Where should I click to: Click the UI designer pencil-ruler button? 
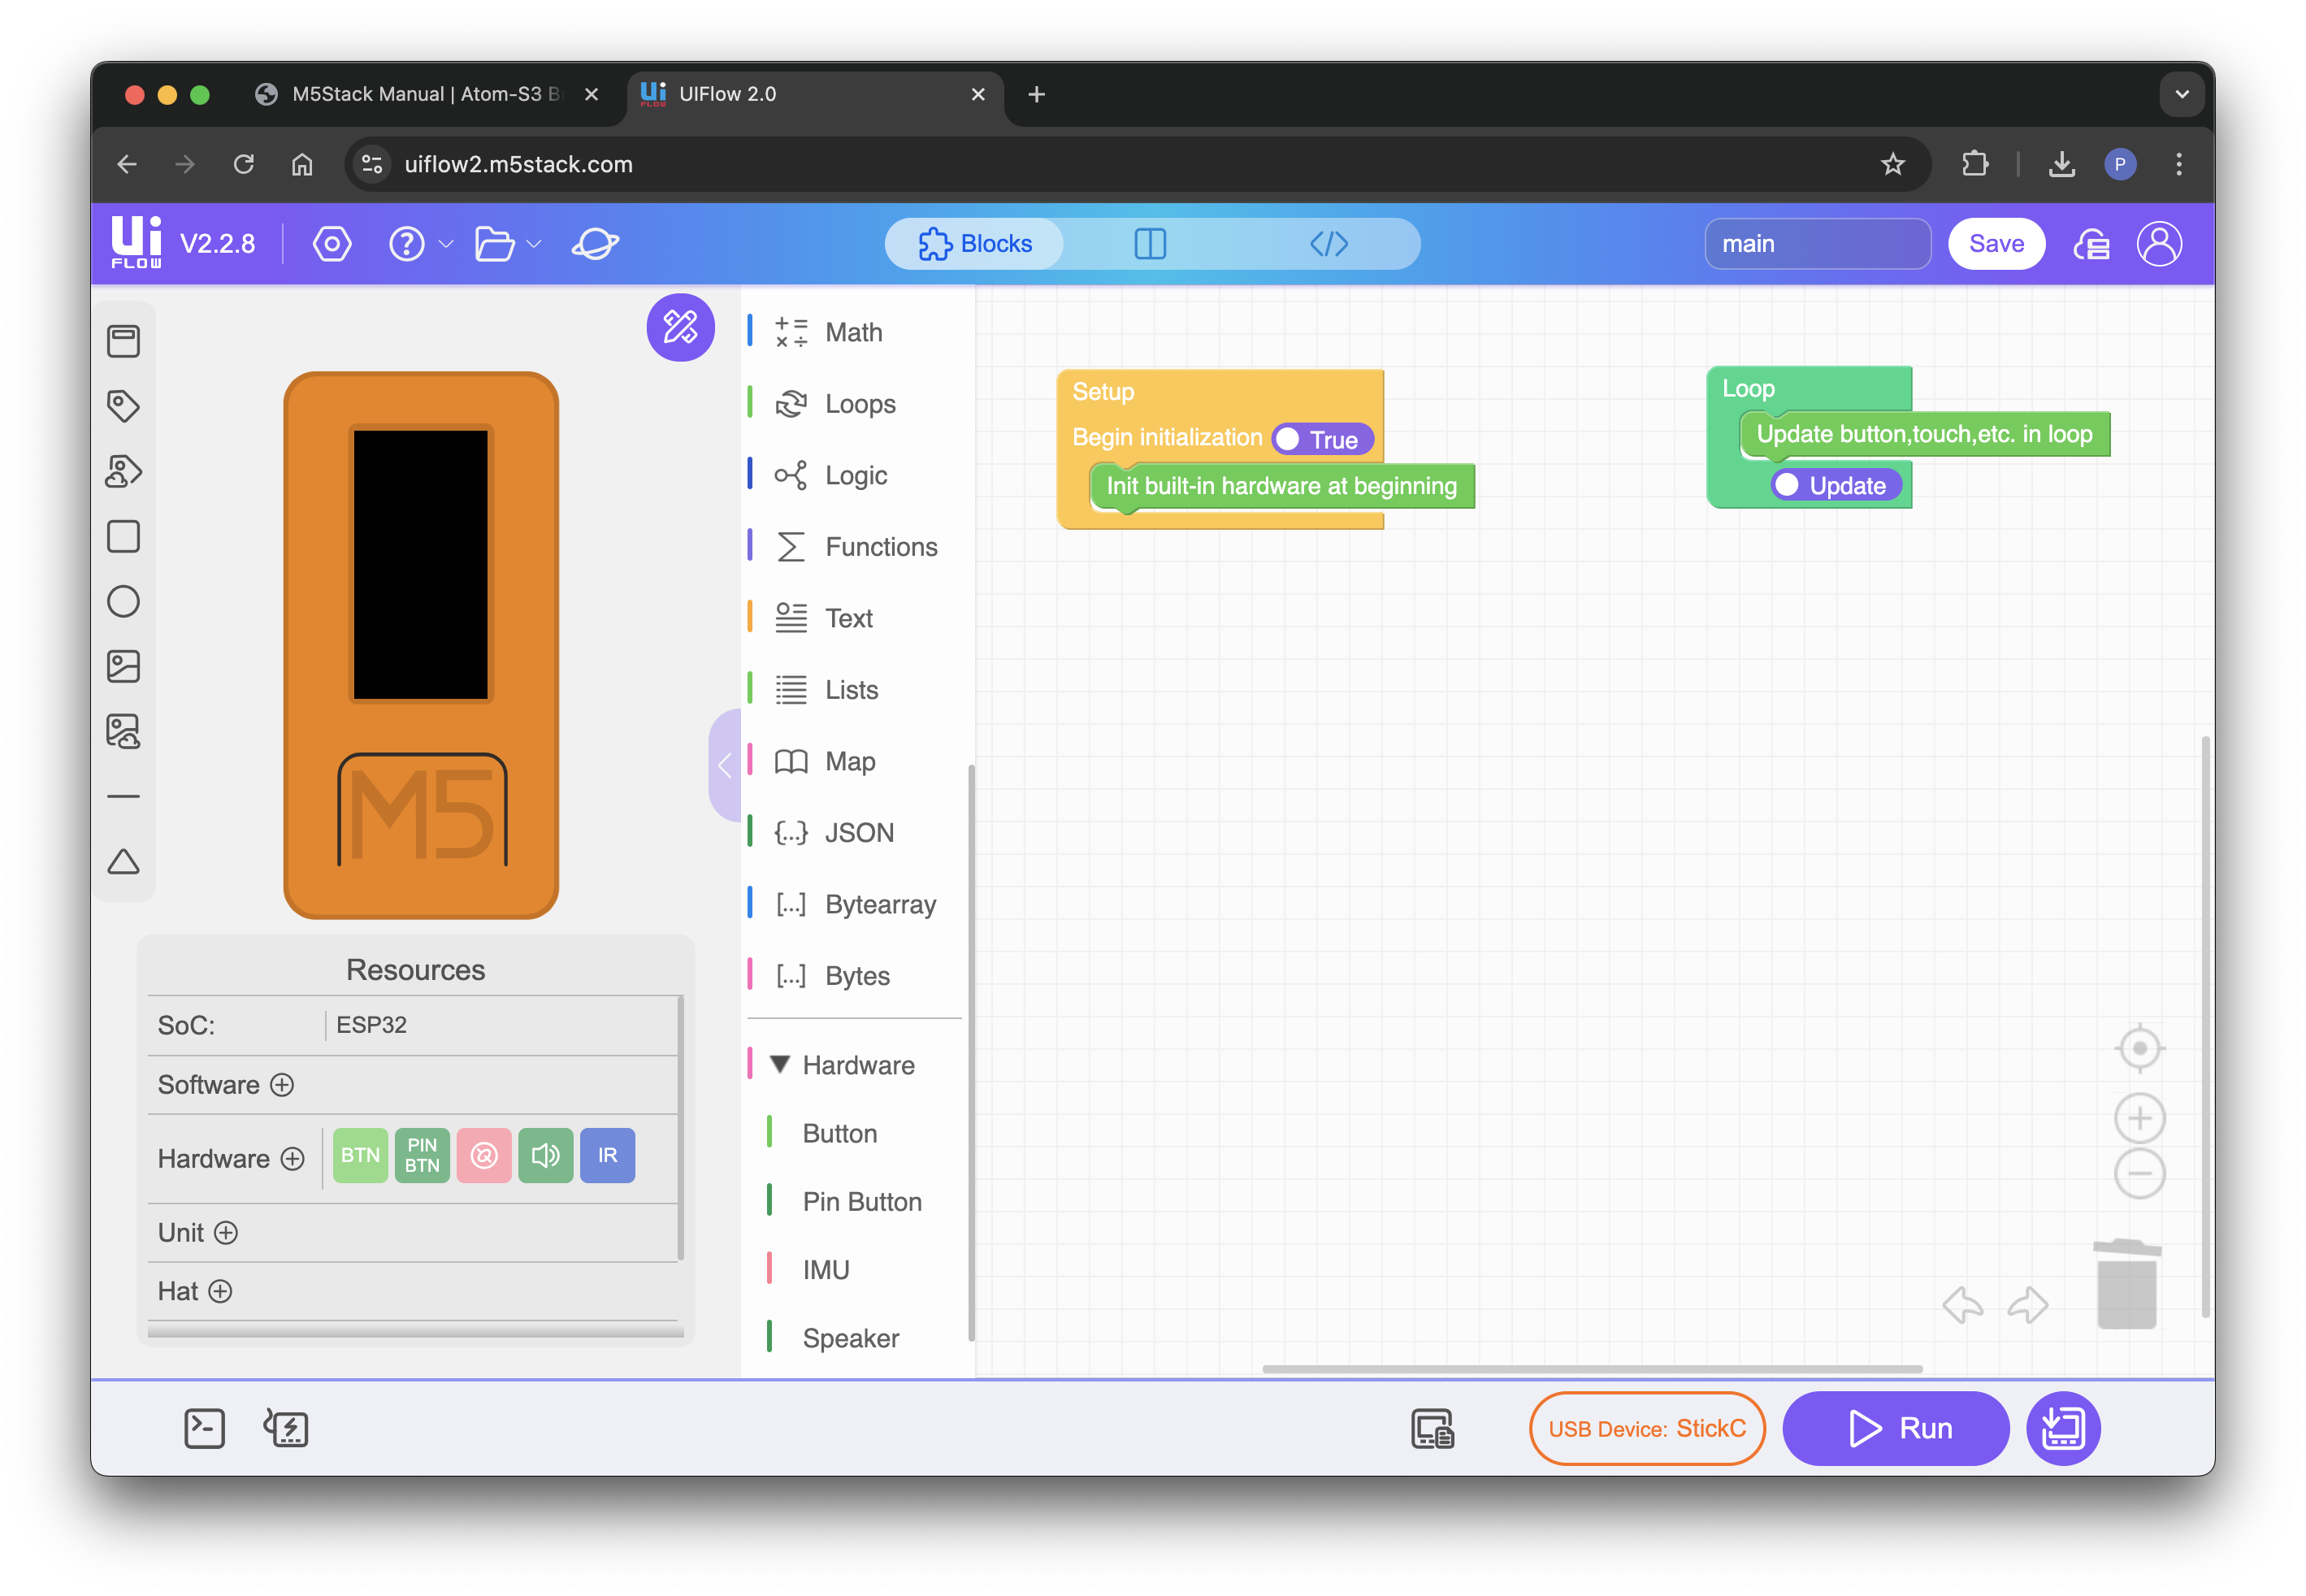[x=680, y=327]
